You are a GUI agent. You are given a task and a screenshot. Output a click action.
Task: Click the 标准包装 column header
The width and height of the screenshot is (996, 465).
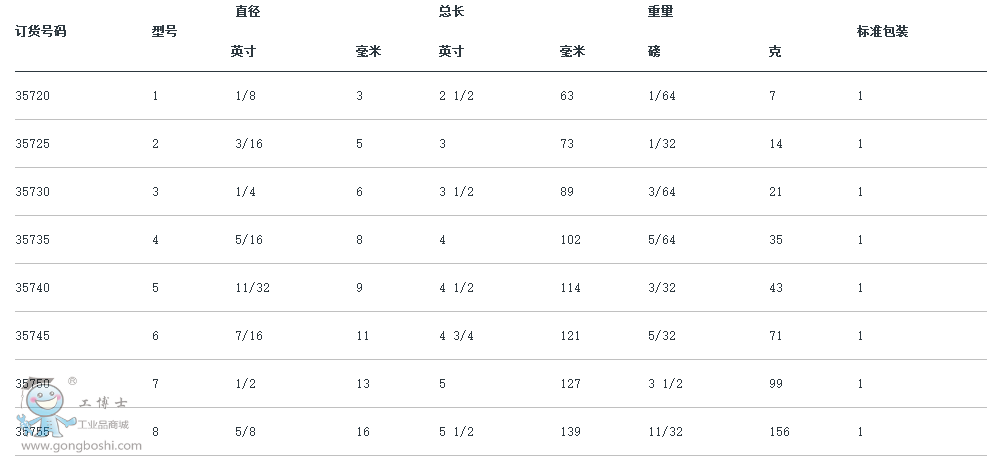click(x=882, y=31)
